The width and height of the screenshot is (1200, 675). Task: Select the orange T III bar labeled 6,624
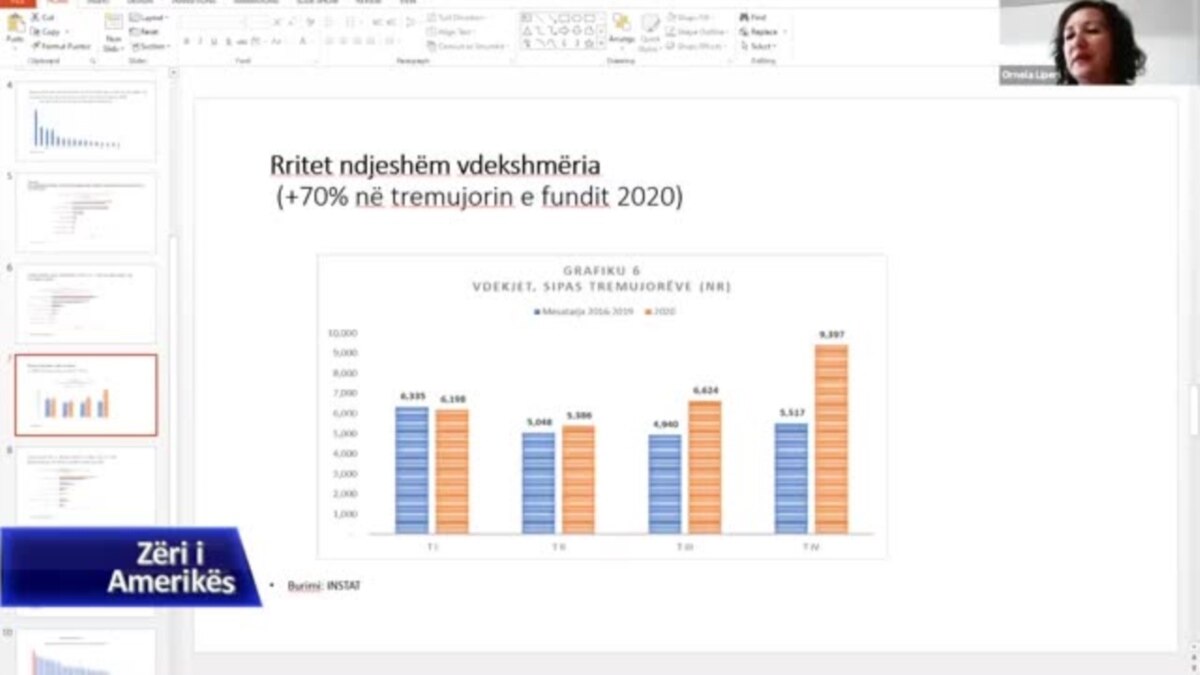[704, 467]
